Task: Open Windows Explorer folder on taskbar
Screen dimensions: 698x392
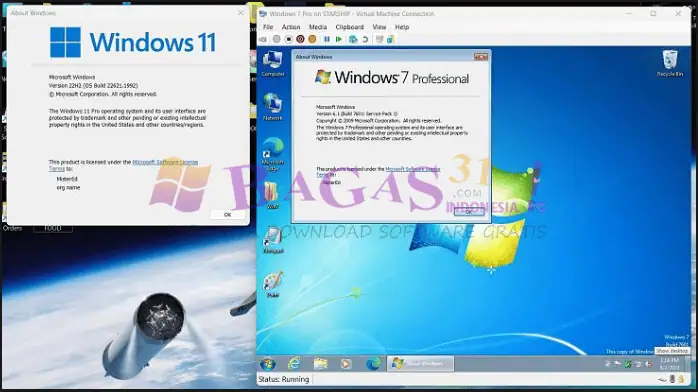Action: tap(320, 364)
